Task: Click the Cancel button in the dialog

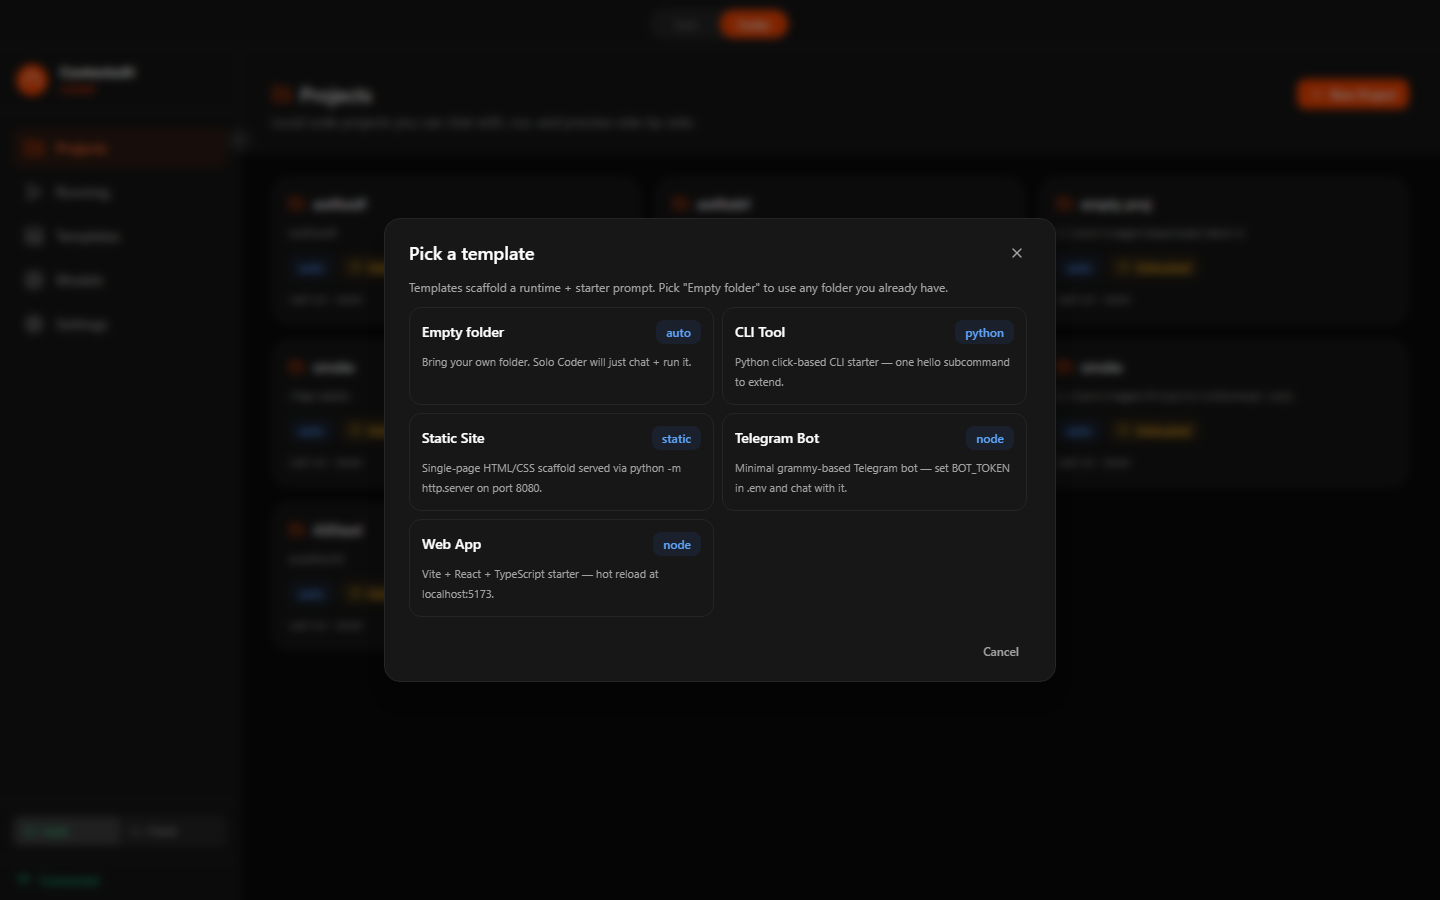Action: tap(1001, 652)
